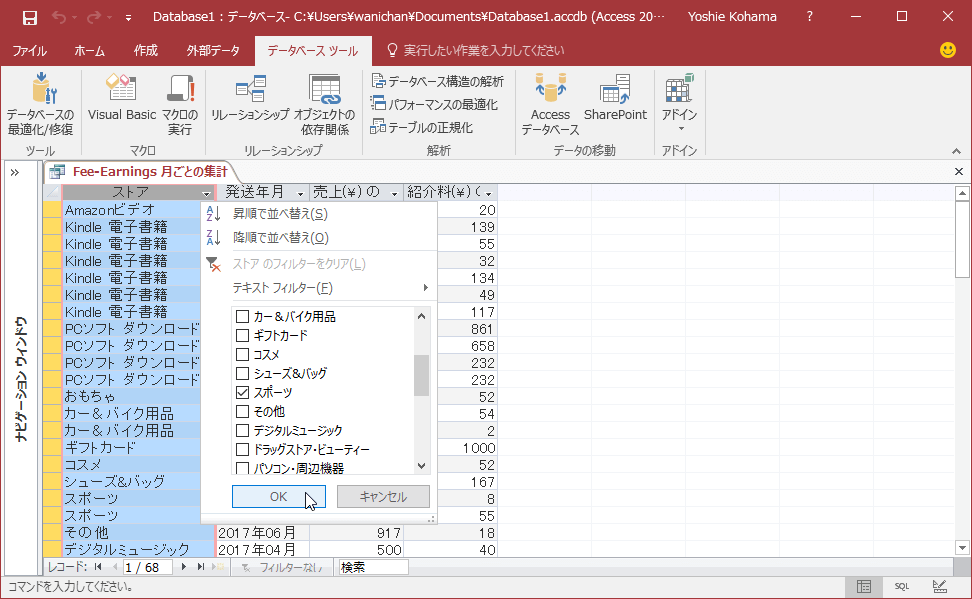Open 発送年月 column filter dropdown
The width and height of the screenshot is (972, 599).
point(301,193)
